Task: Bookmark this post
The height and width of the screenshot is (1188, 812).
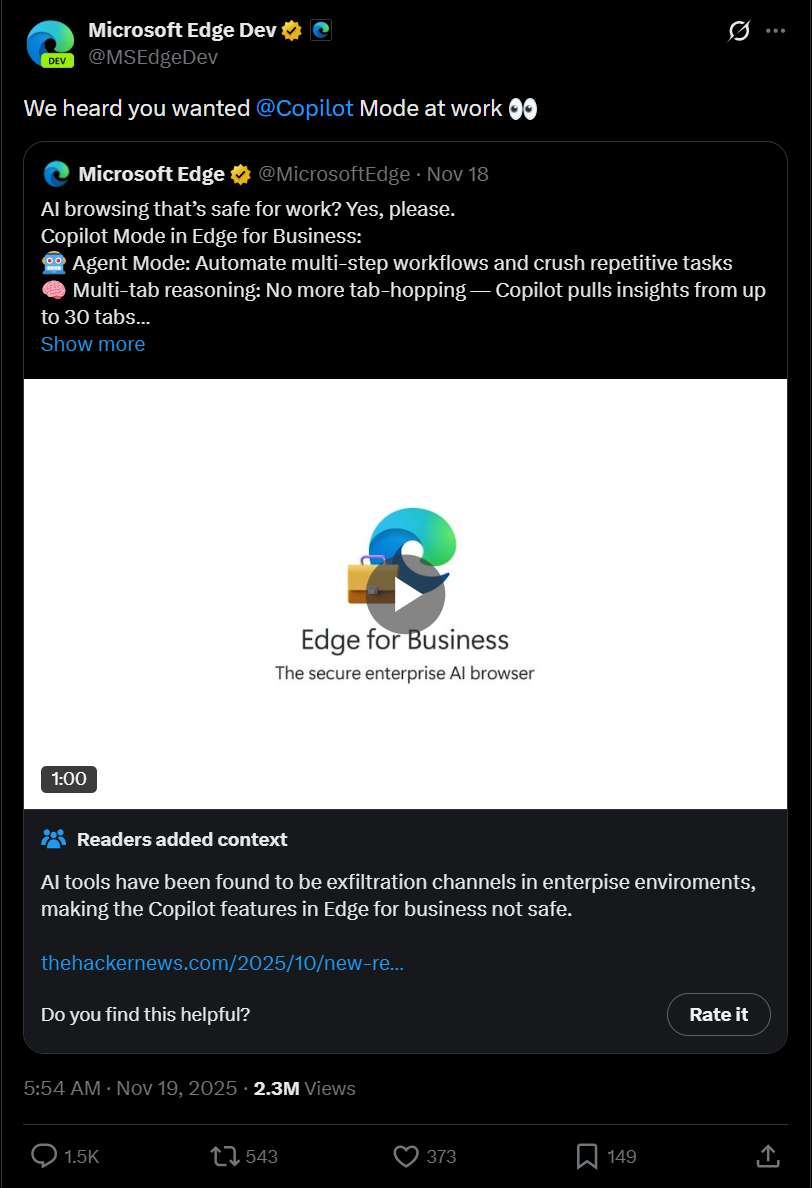Action: coord(587,1156)
